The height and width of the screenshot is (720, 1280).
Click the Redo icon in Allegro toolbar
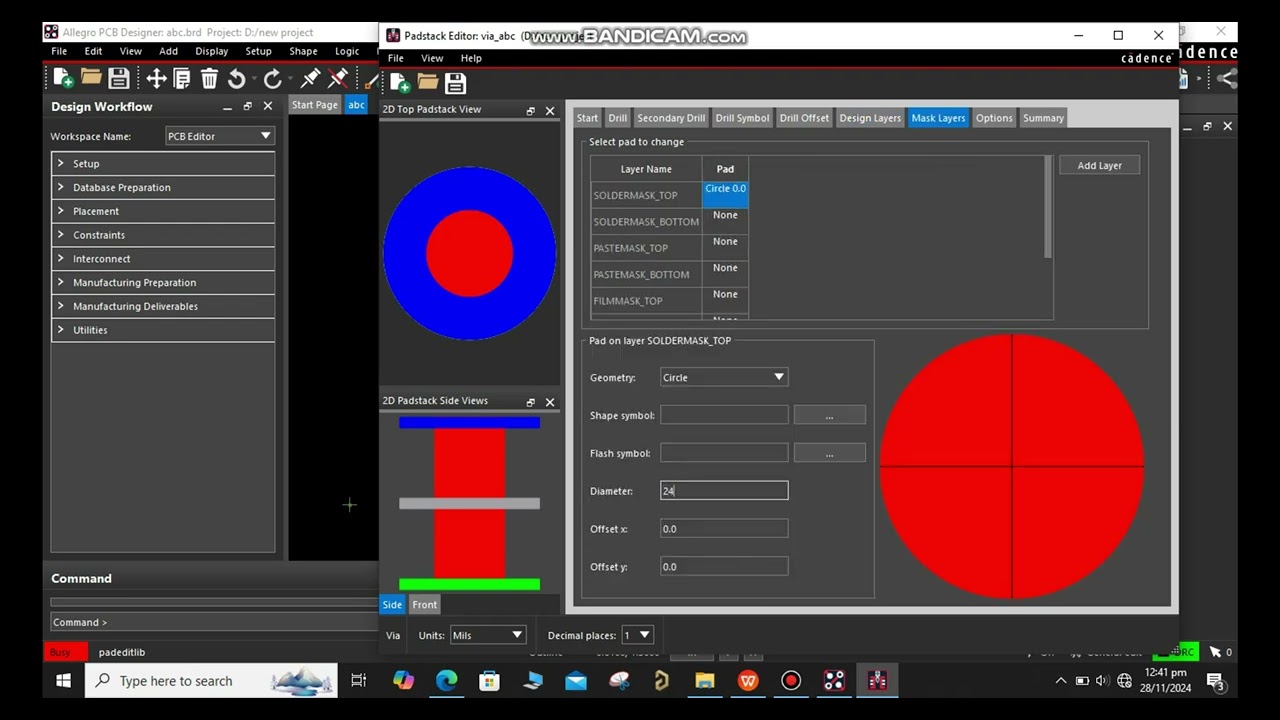(x=271, y=78)
